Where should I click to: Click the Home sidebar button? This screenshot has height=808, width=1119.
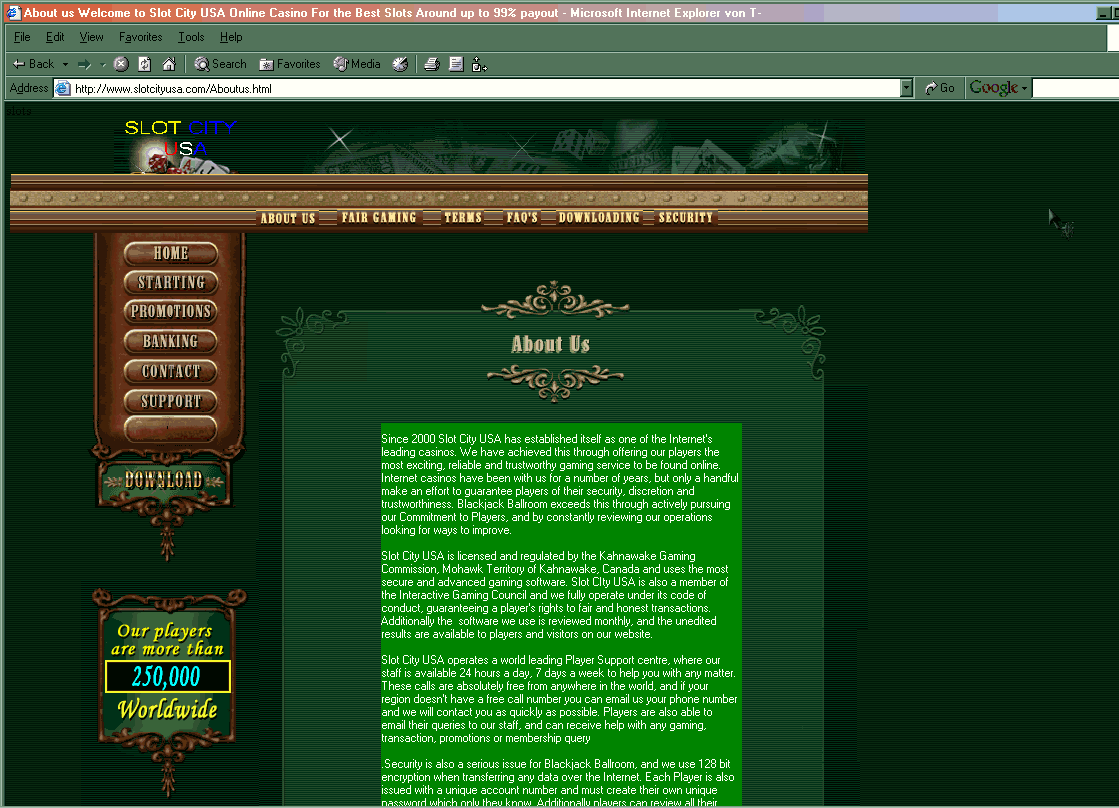click(171, 253)
